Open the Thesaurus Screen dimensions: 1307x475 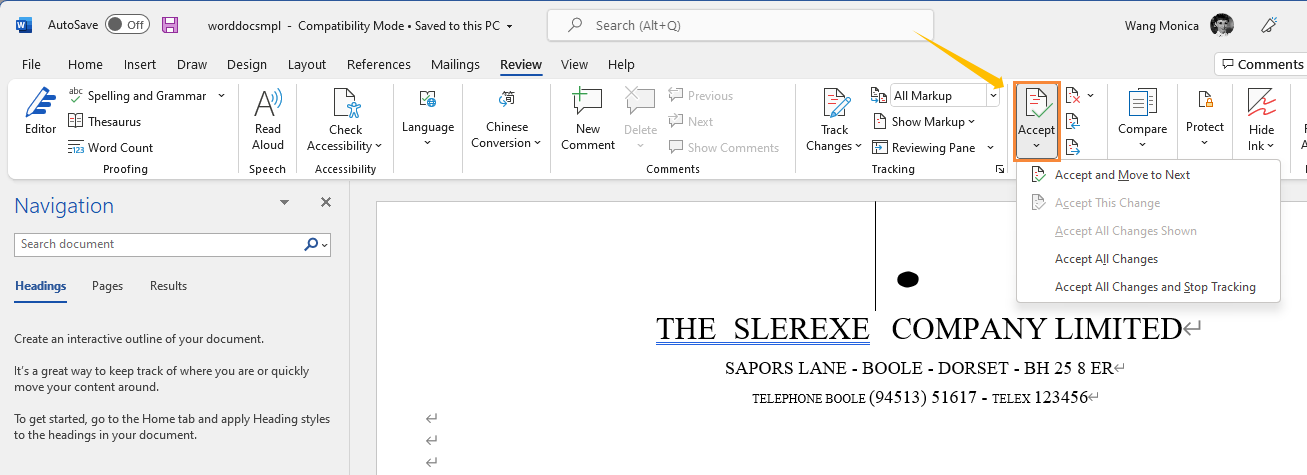coord(104,122)
